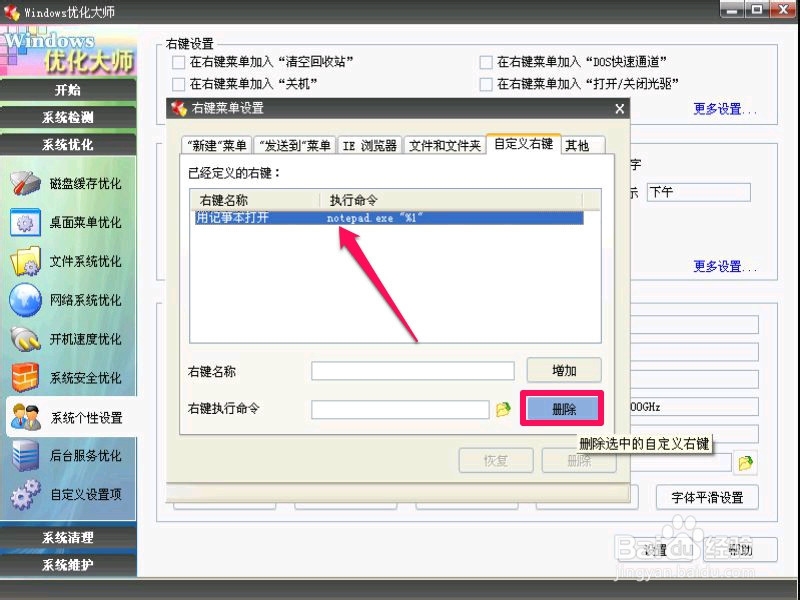800x600 pixels.
Task: Close the 右键菜单设置 dialog
Action: (x=619, y=109)
